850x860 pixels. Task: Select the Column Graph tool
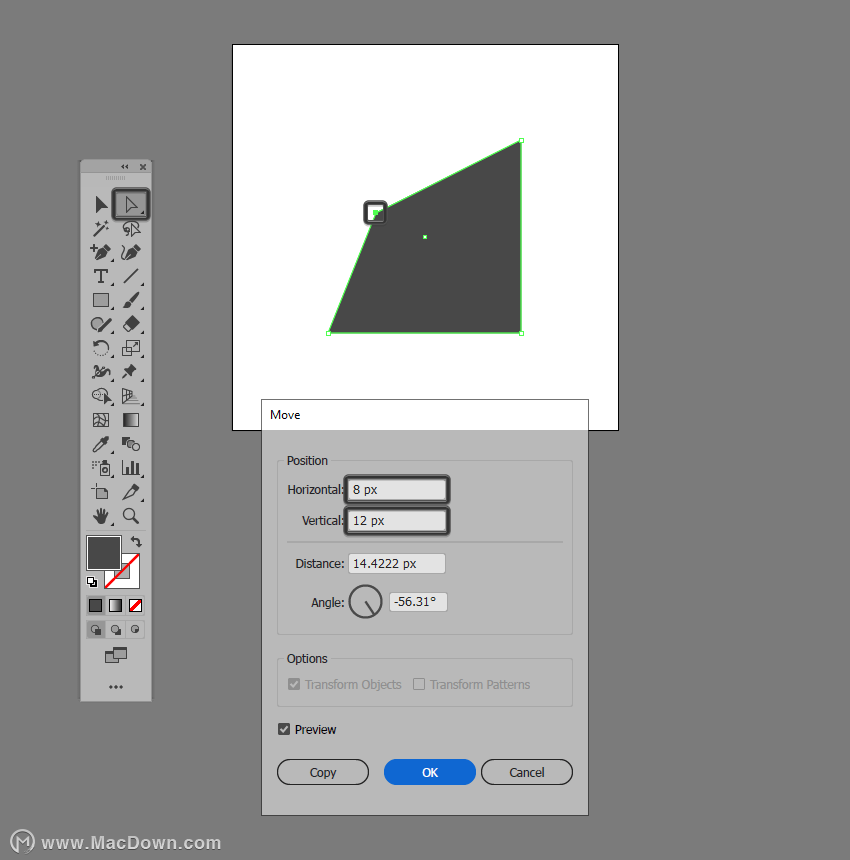pos(131,468)
